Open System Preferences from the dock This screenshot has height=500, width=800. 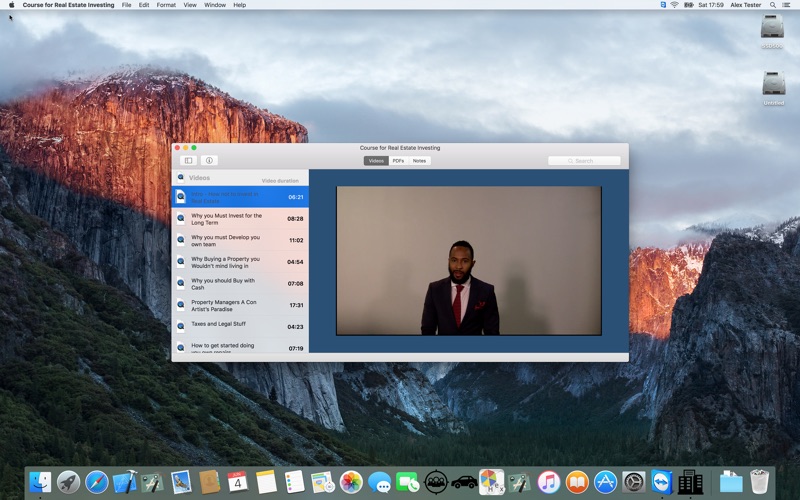click(x=634, y=482)
